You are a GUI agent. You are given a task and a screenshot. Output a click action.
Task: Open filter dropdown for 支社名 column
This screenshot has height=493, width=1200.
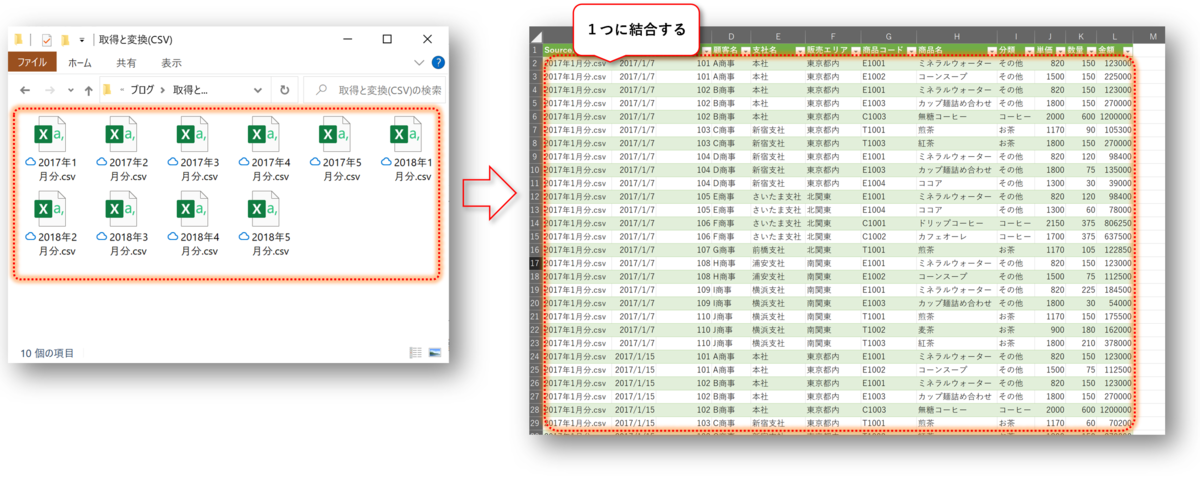pyautogui.click(x=799, y=49)
